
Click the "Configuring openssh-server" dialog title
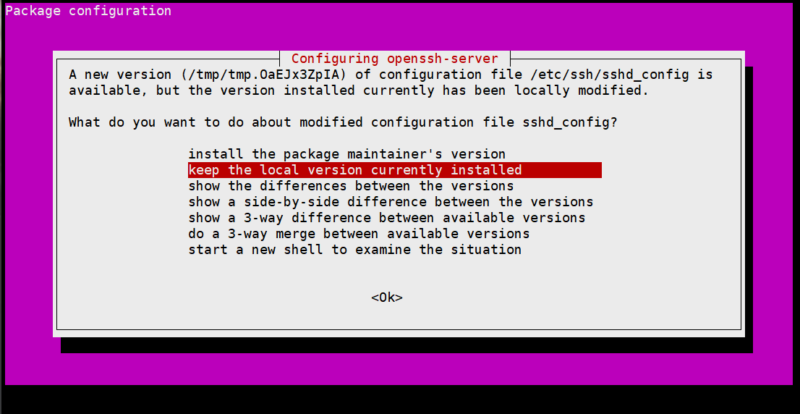coord(395,59)
